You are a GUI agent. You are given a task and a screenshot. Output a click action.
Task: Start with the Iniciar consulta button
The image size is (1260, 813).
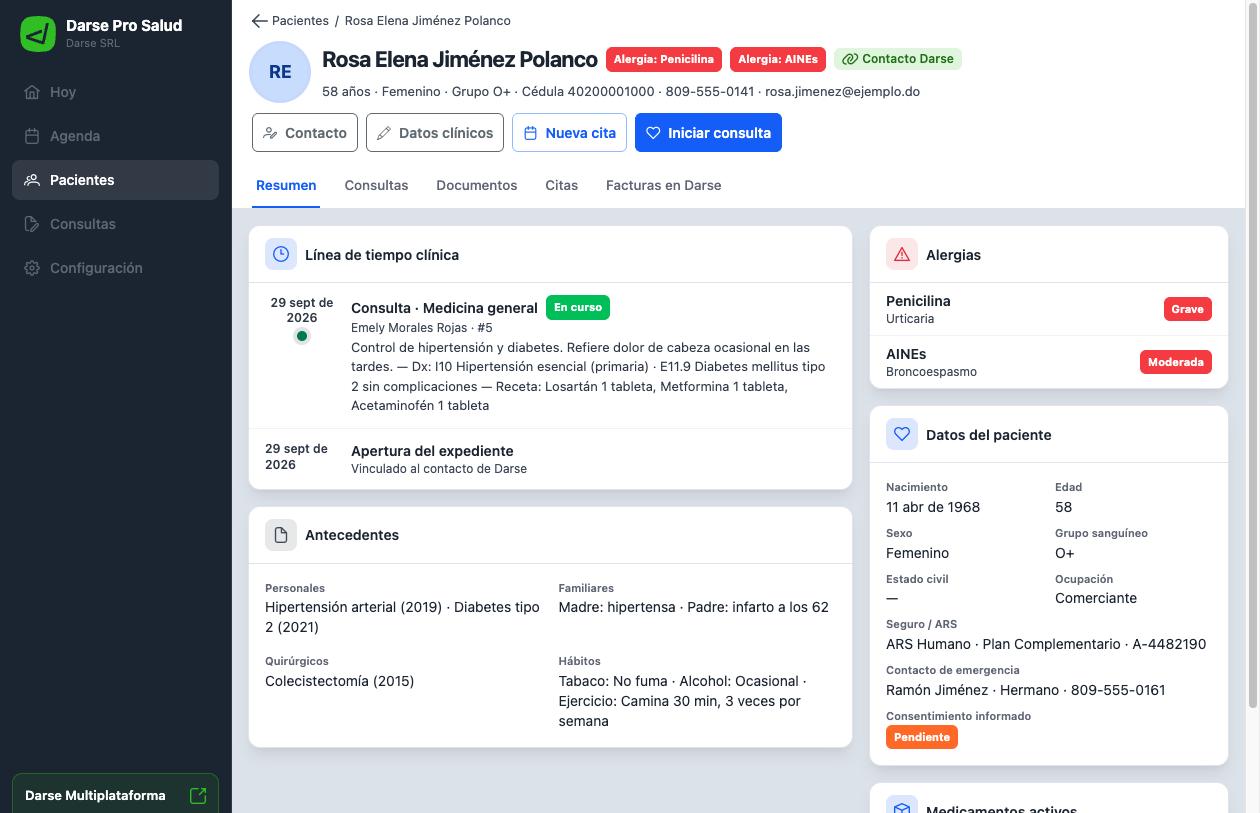pos(708,133)
